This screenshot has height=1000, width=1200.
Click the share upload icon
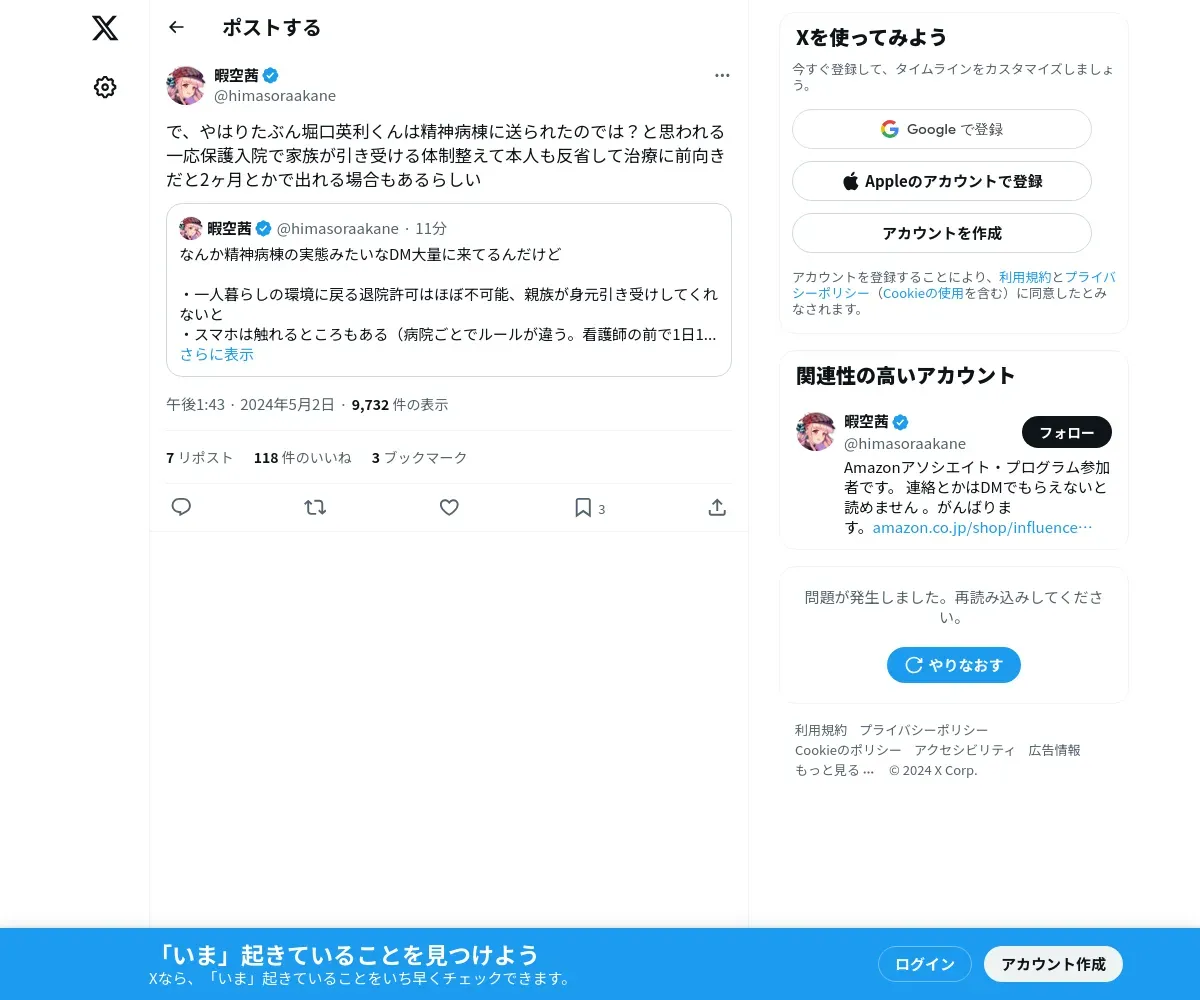(717, 507)
